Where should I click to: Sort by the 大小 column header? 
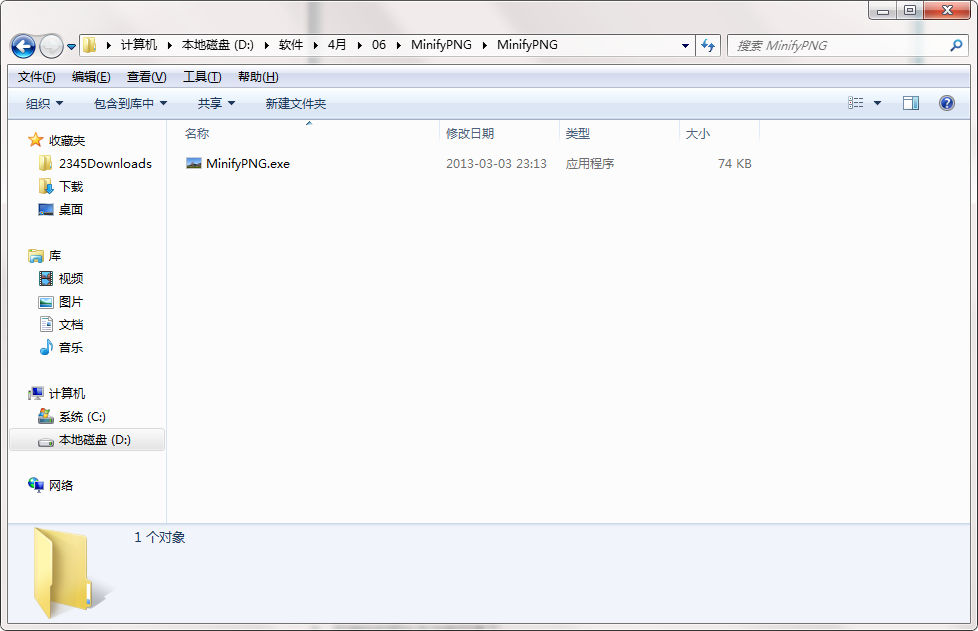point(697,133)
